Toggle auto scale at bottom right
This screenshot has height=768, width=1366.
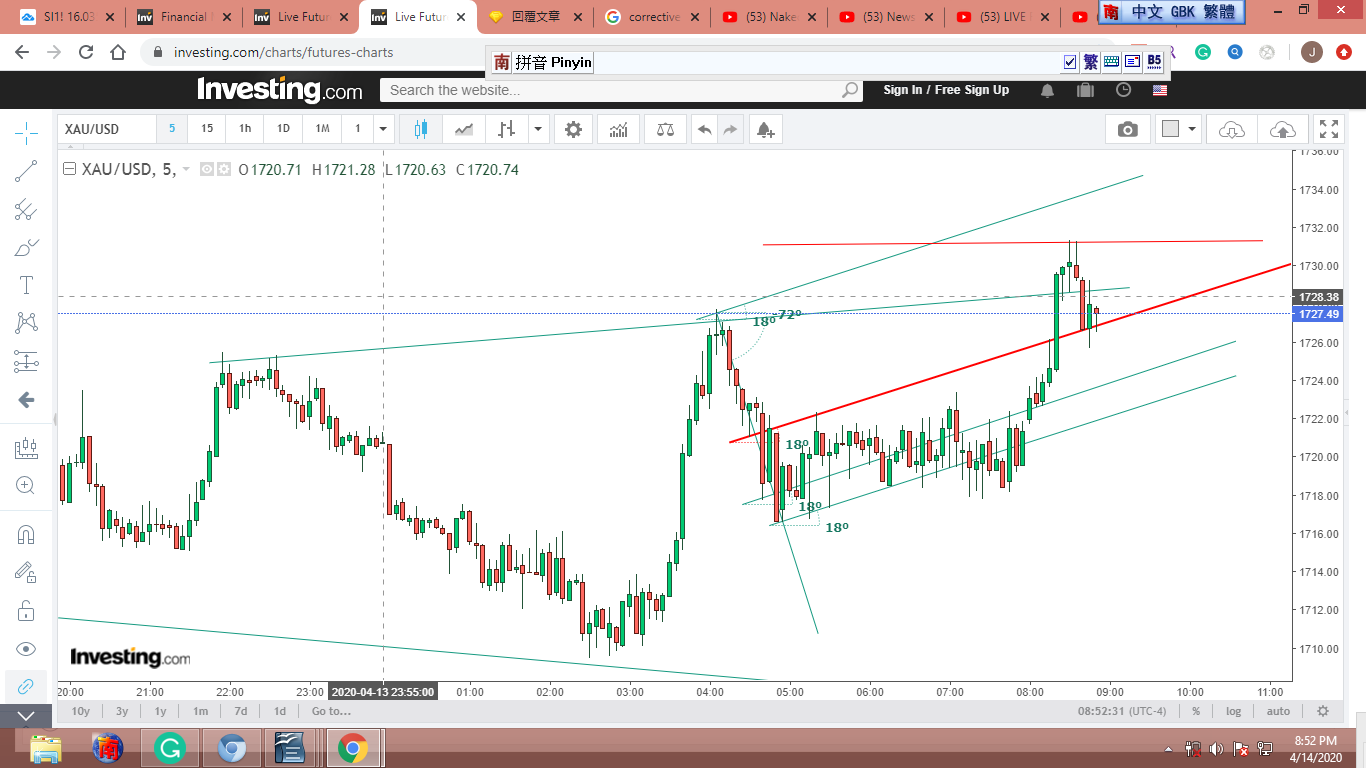pos(1278,711)
